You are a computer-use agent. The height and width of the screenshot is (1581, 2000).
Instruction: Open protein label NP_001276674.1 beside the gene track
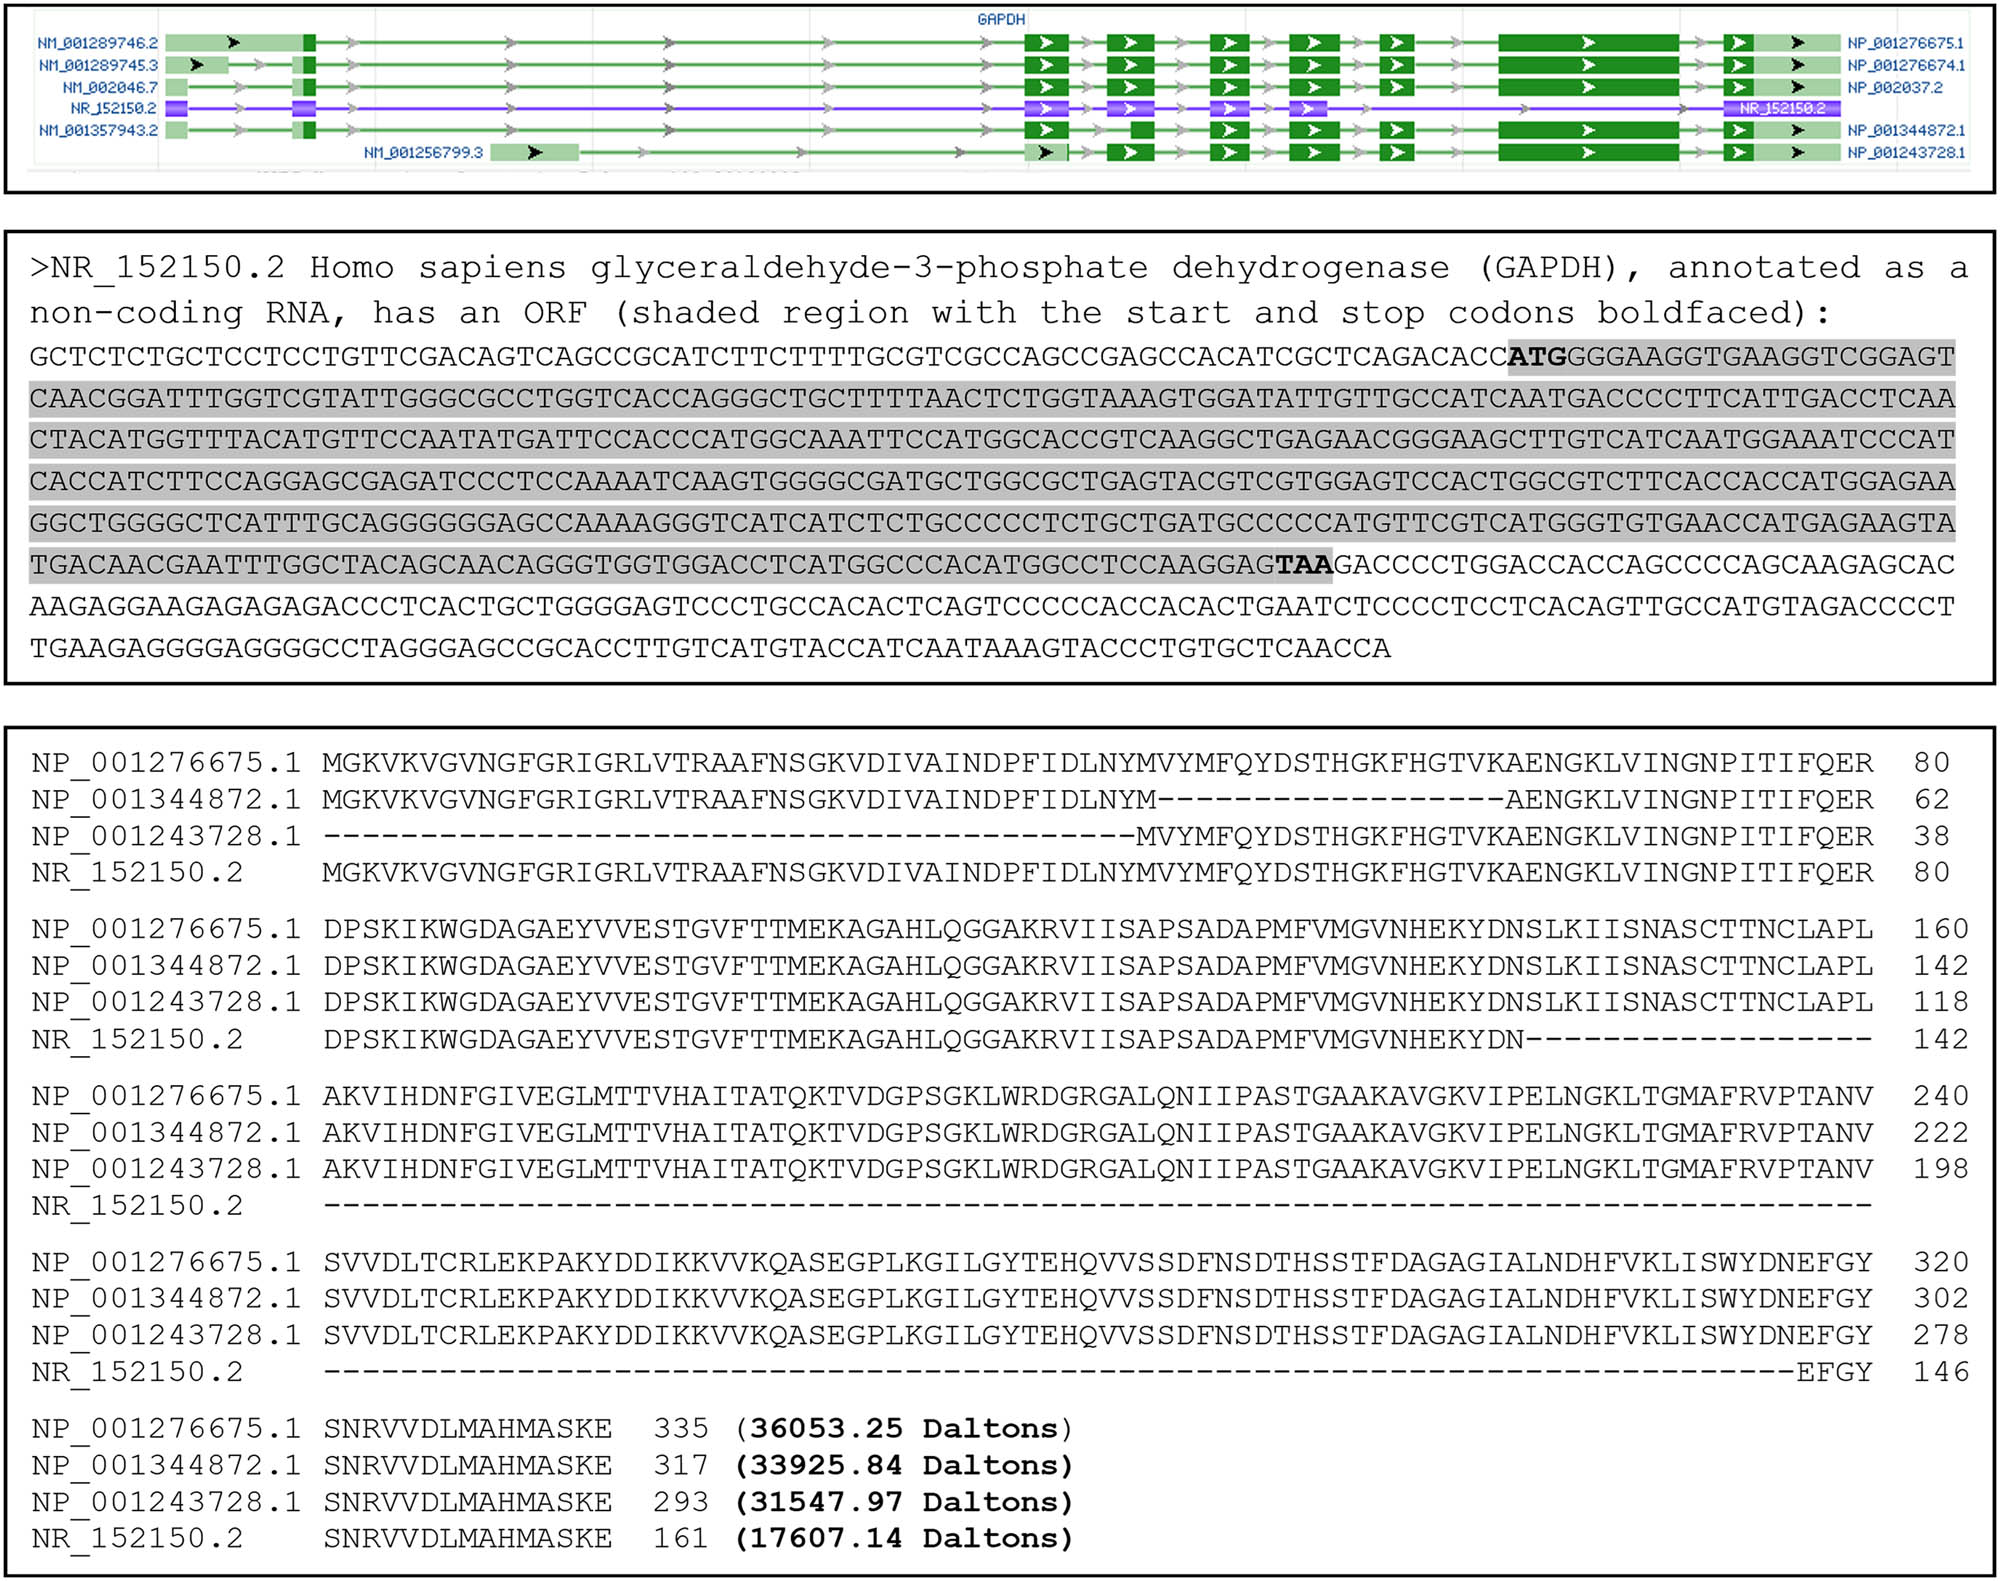pos(1906,65)
